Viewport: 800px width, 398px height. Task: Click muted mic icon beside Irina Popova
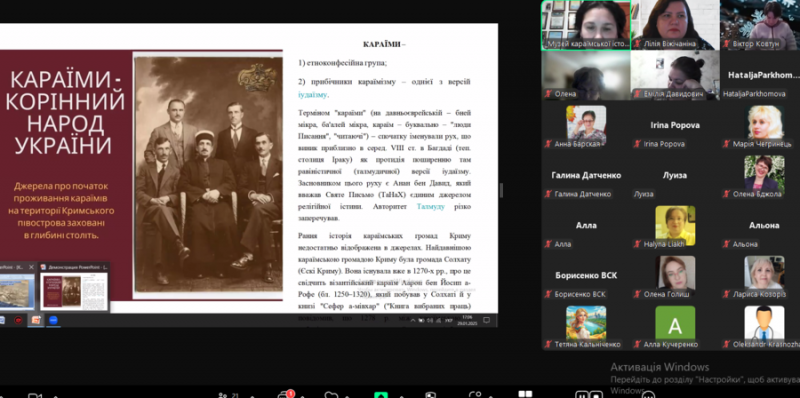click(x=637, y=144)
